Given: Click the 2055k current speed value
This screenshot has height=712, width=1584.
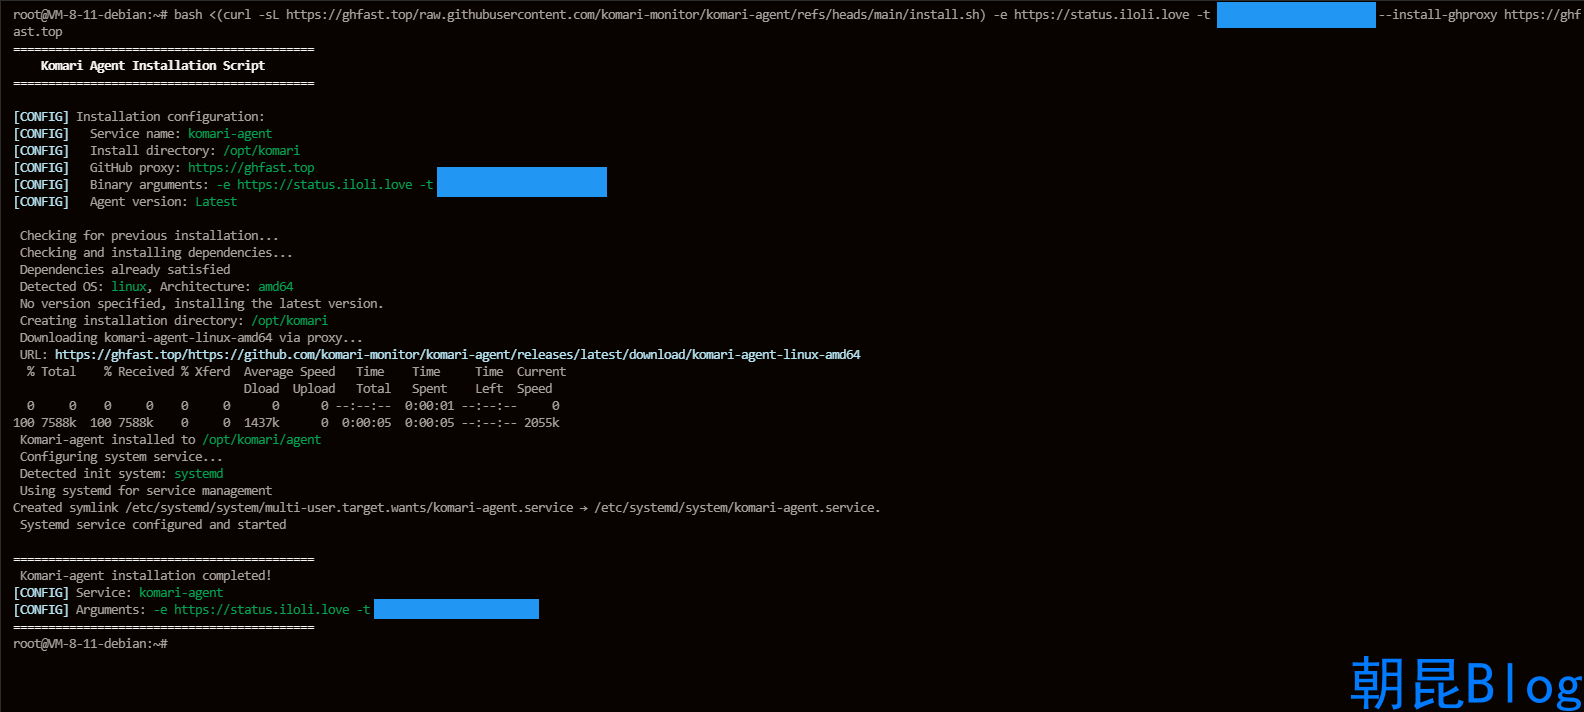Looking at the screenshot, I should pos(542,423).
